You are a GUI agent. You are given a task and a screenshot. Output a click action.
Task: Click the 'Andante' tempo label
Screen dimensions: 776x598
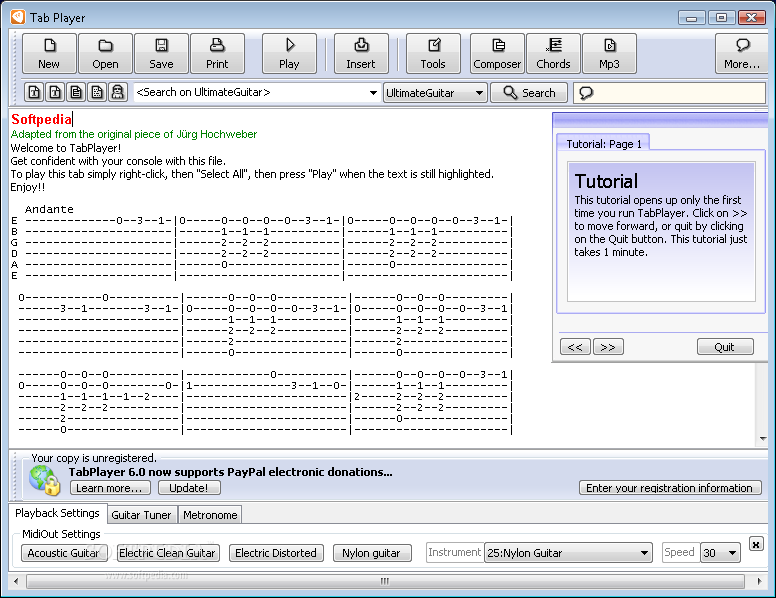point(49,209)
